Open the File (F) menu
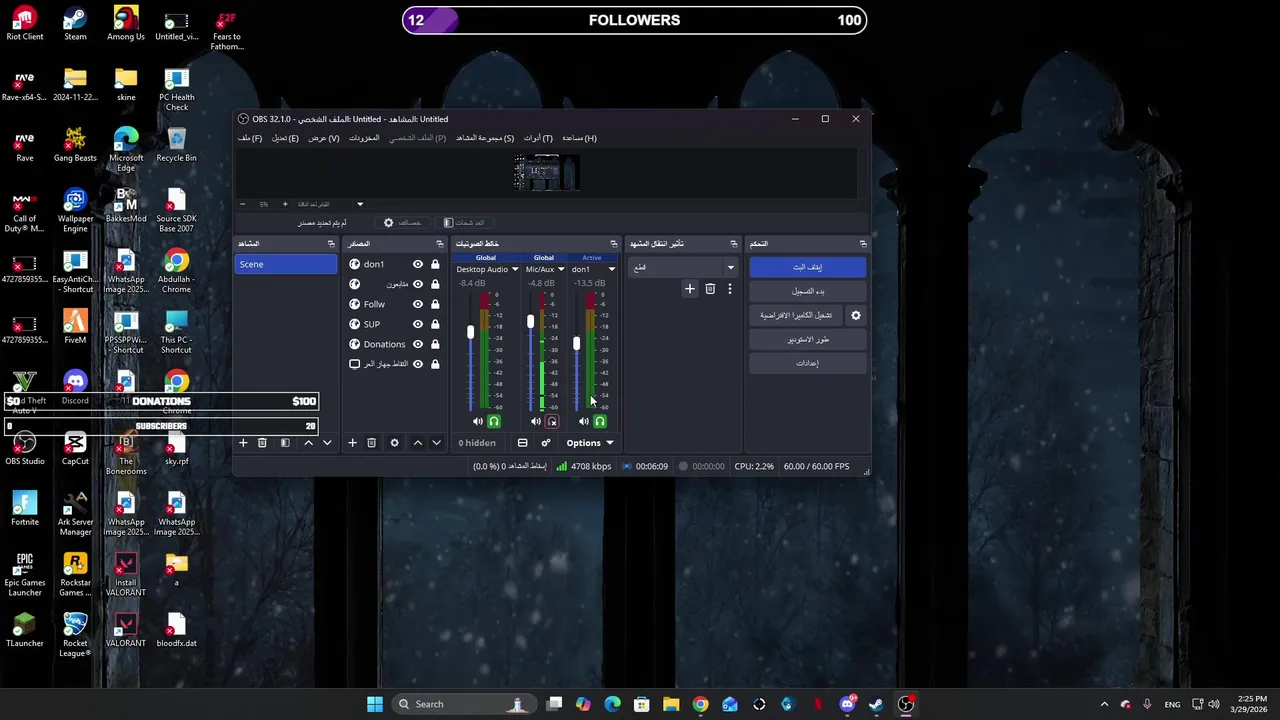The image size is (1280, 720). (x=250, y=138)
